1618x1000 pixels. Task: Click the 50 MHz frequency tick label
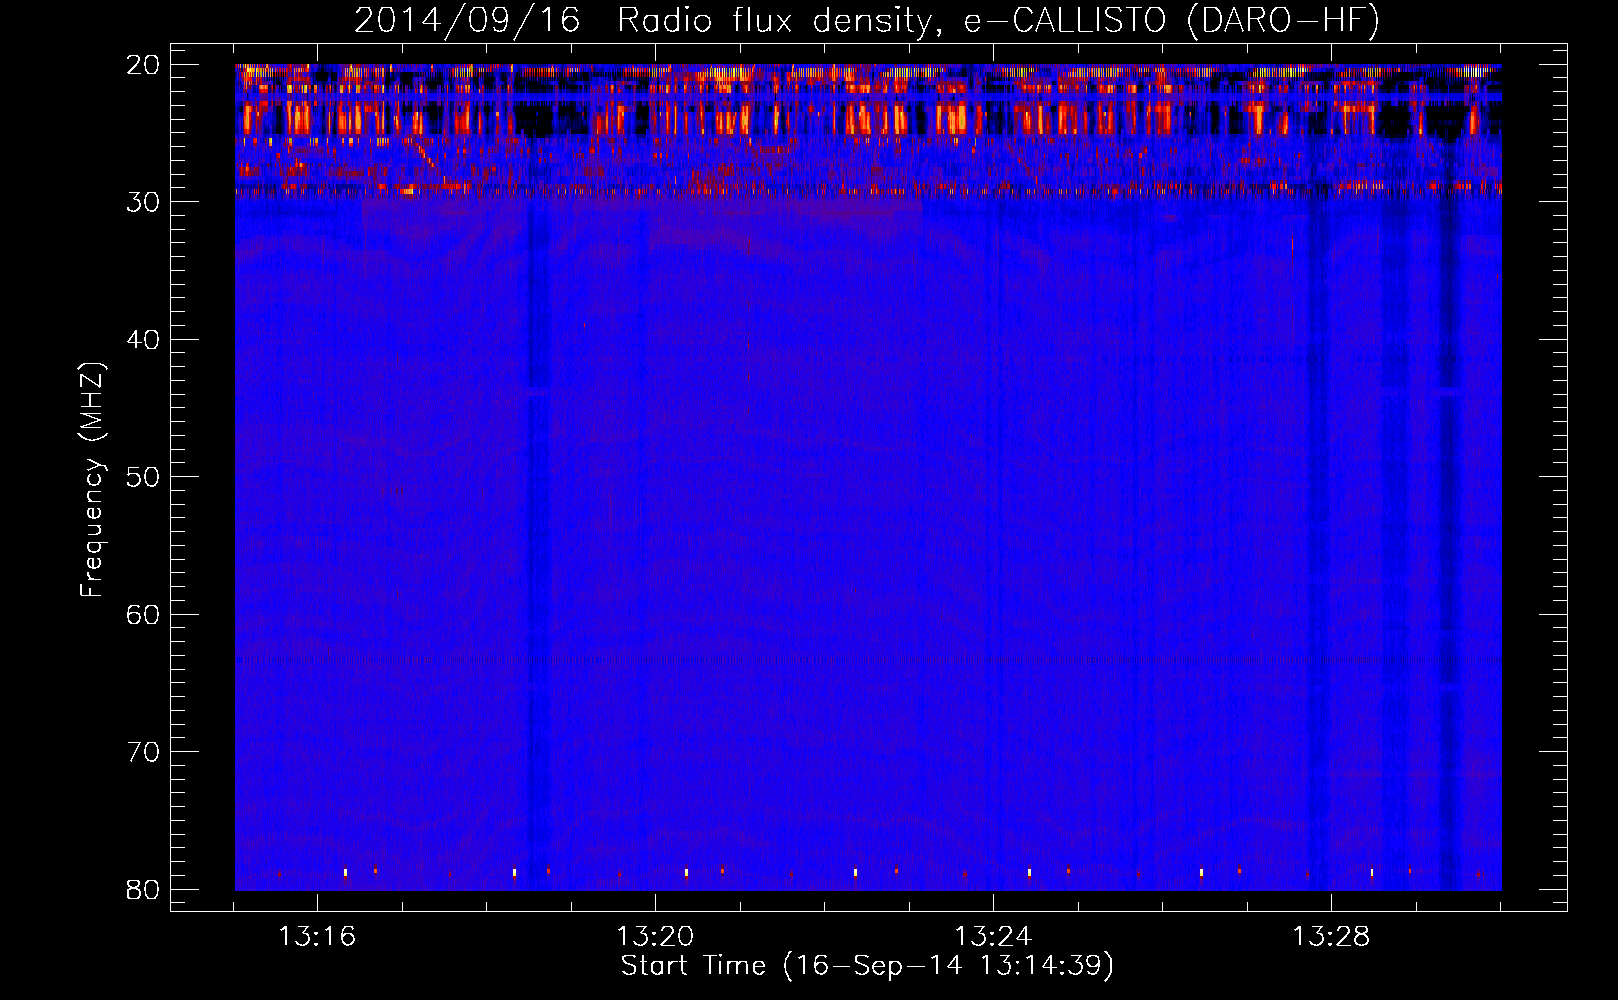point(143,477)
